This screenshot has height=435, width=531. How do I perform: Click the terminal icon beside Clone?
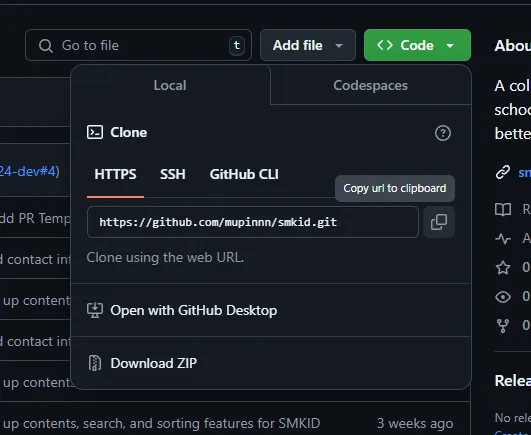pos(95,132)
